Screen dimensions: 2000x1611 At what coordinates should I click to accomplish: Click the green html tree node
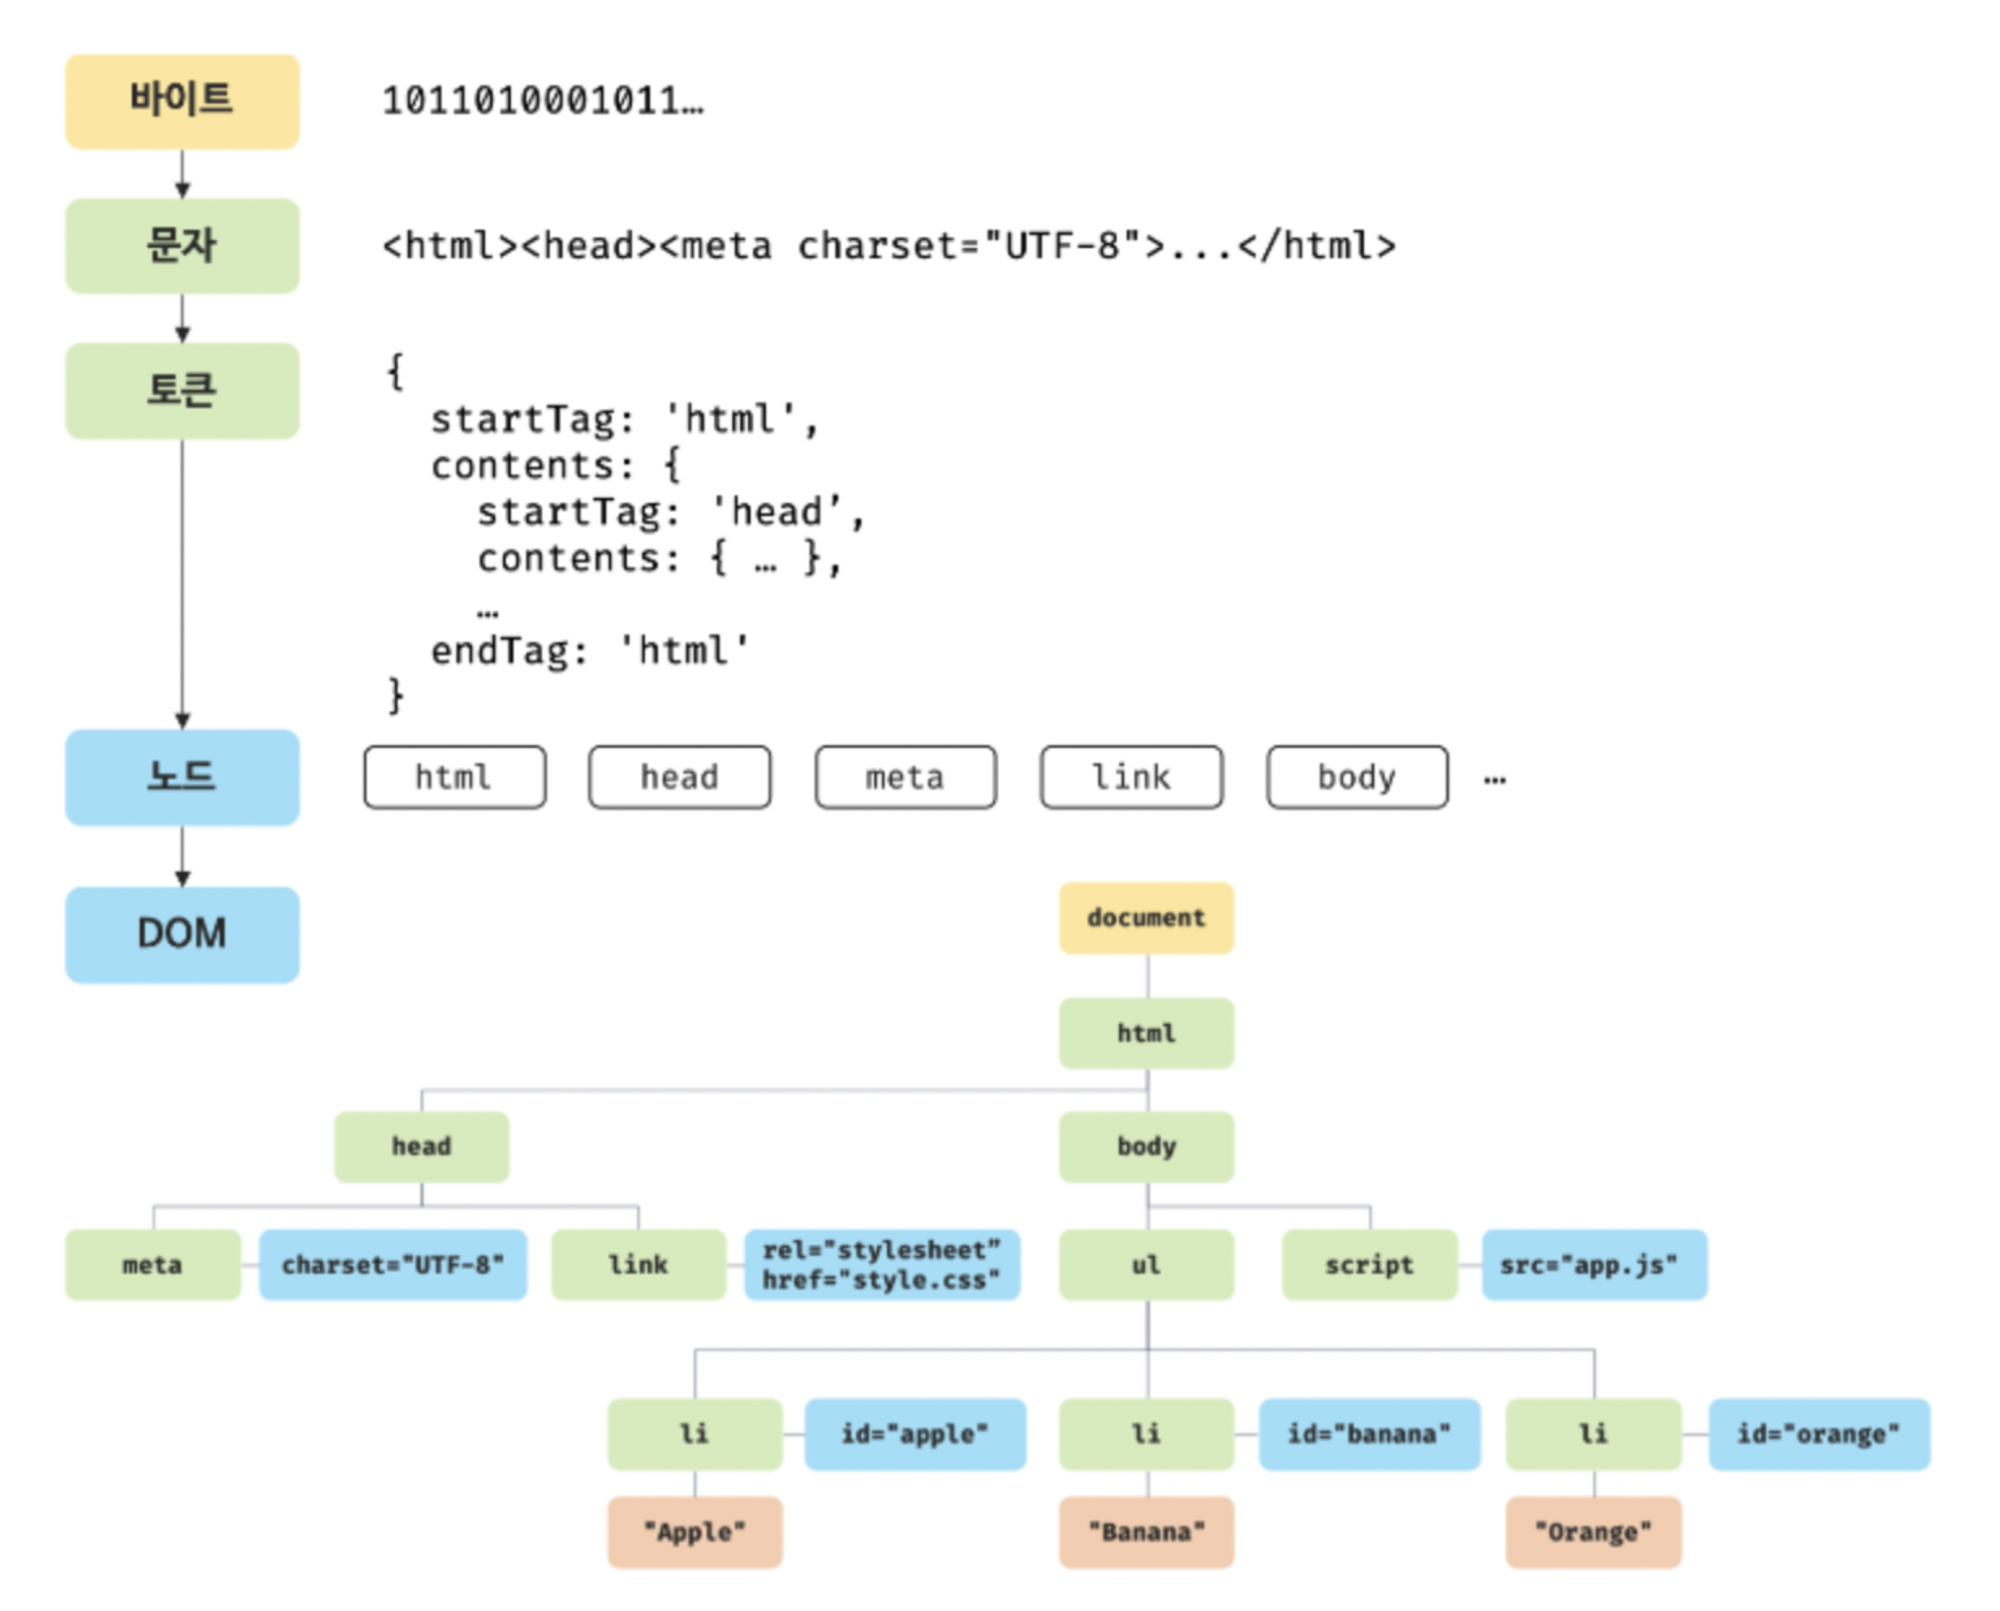tap(1146, 1032)
